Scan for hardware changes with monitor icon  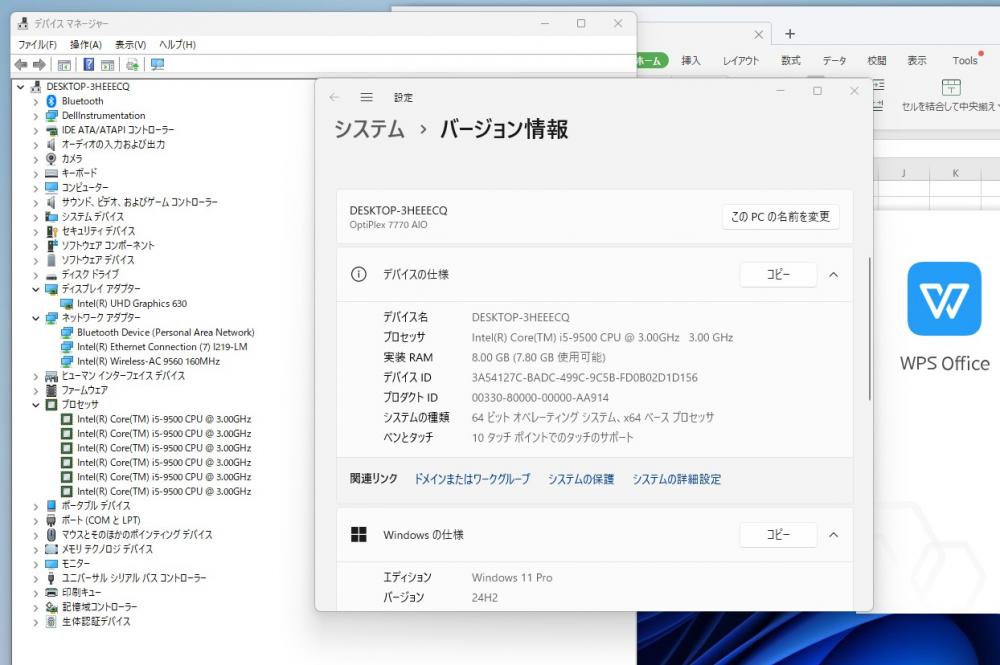[x=158, y=64]
